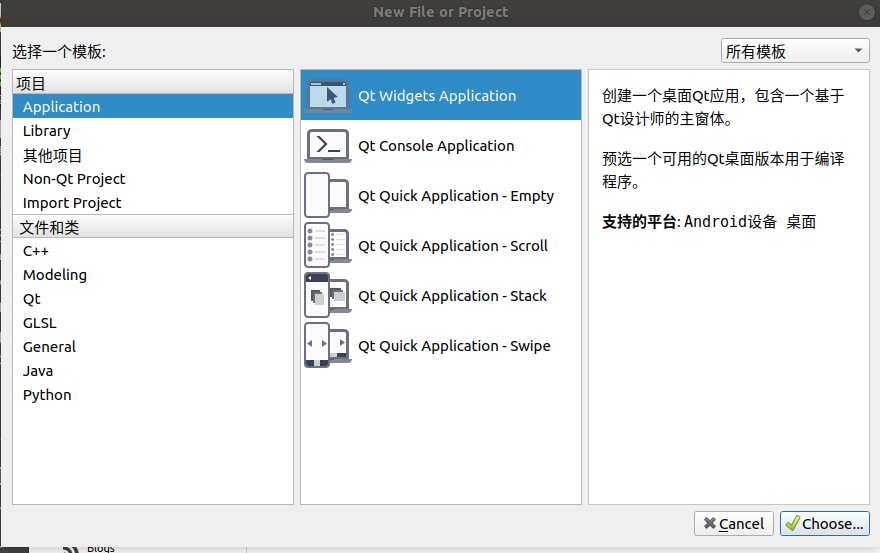Viewport: 880px width, 553px height.
Task: Click the Qt Quick Application - Swipe icon
Action: point(328,345)
